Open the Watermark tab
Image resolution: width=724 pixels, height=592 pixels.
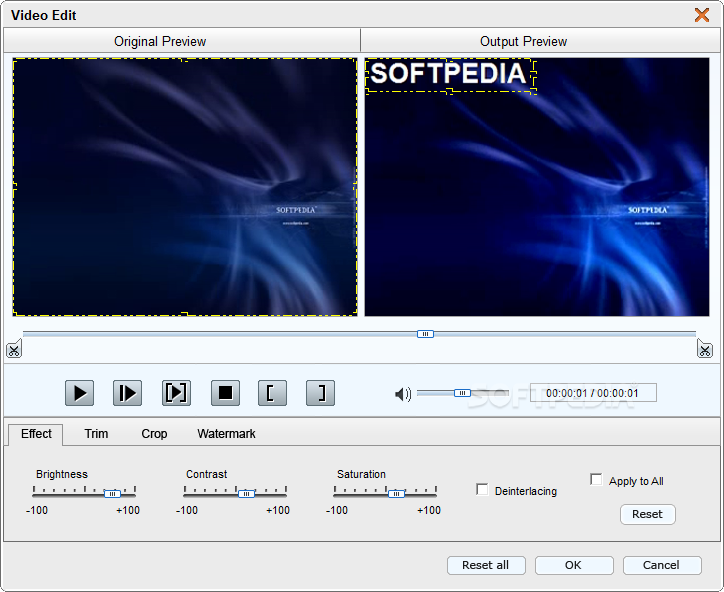226,434
